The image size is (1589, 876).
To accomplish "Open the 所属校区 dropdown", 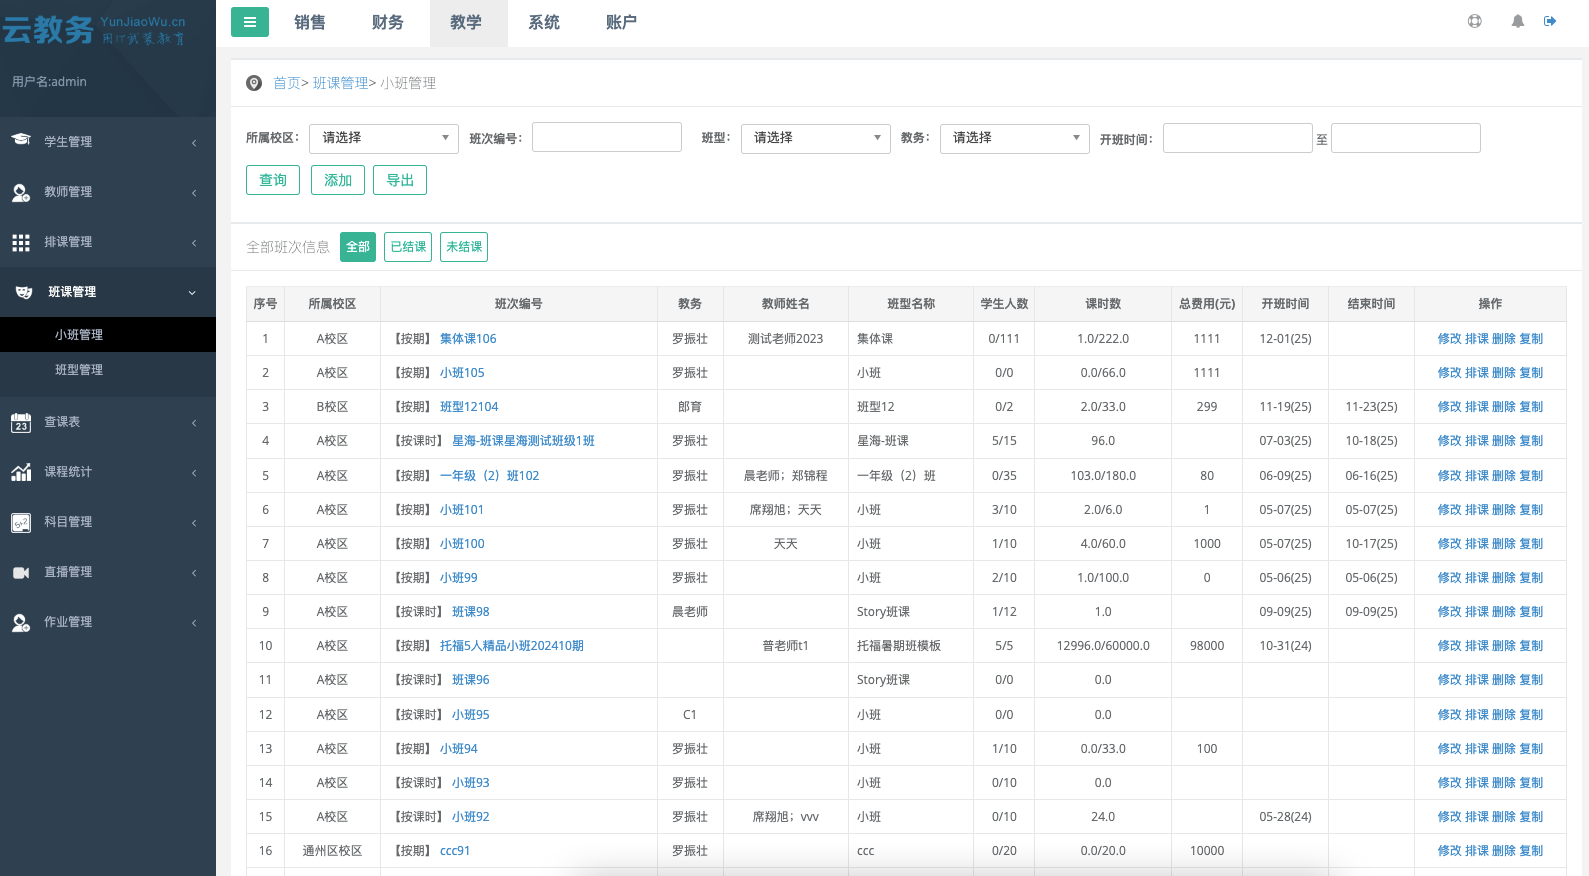I will pos(384,138).
